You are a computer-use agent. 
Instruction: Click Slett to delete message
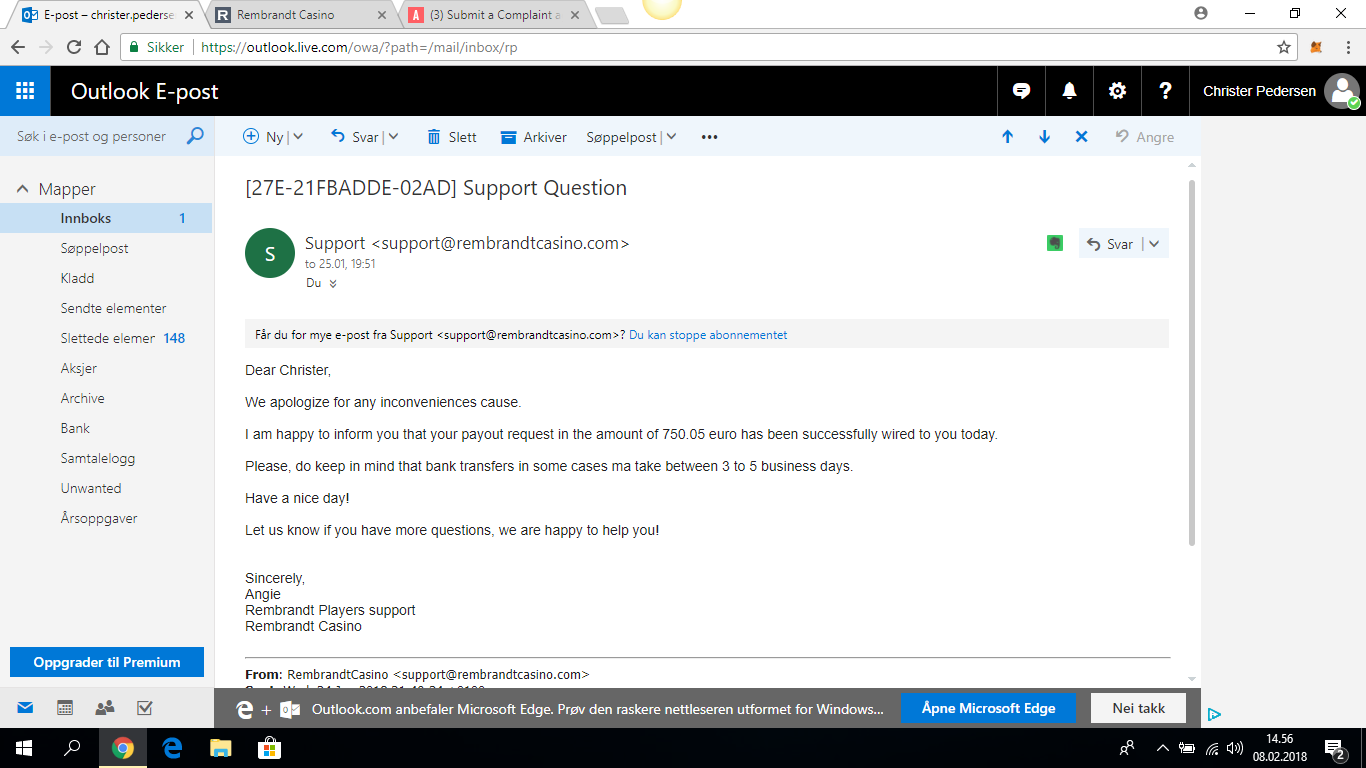click(452, 137)
